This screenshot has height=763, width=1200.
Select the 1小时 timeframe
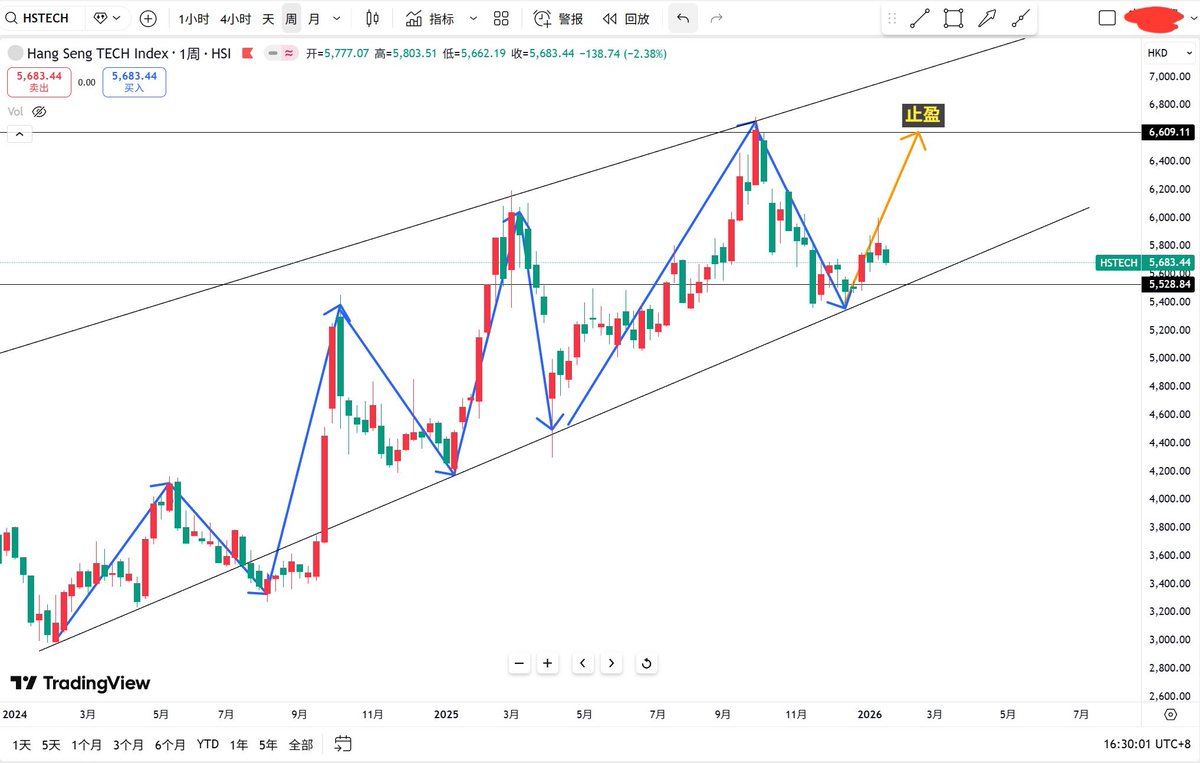[194, 18]
